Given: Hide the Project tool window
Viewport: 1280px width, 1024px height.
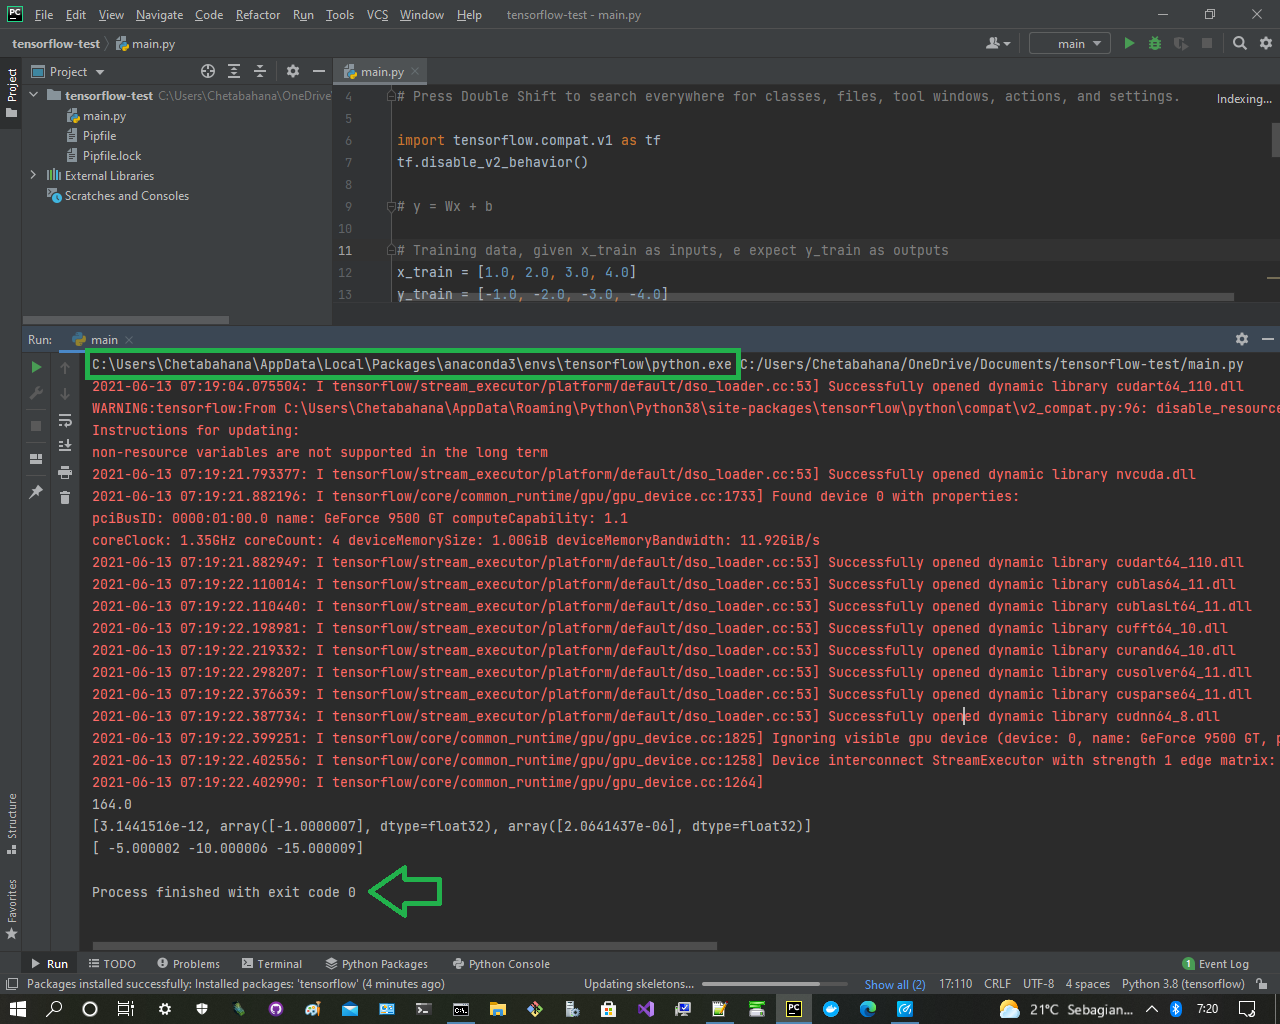Looking at the screenshot, I should click(319, 71).
